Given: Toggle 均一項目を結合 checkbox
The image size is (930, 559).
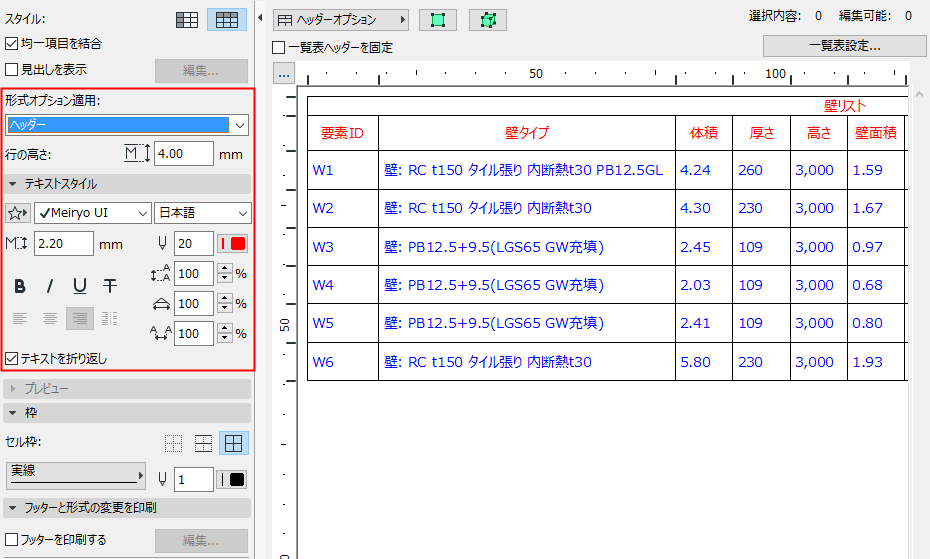Looking at the screenshot, I should 11,44.
